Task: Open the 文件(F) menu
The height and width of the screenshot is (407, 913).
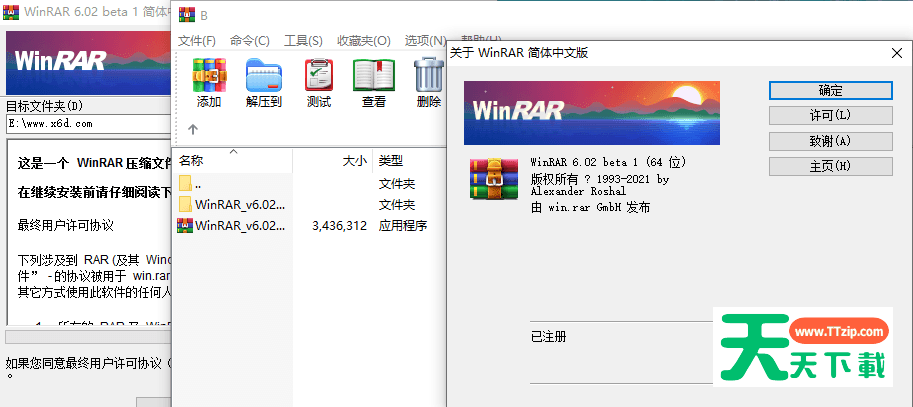Action: pos(197,41)
